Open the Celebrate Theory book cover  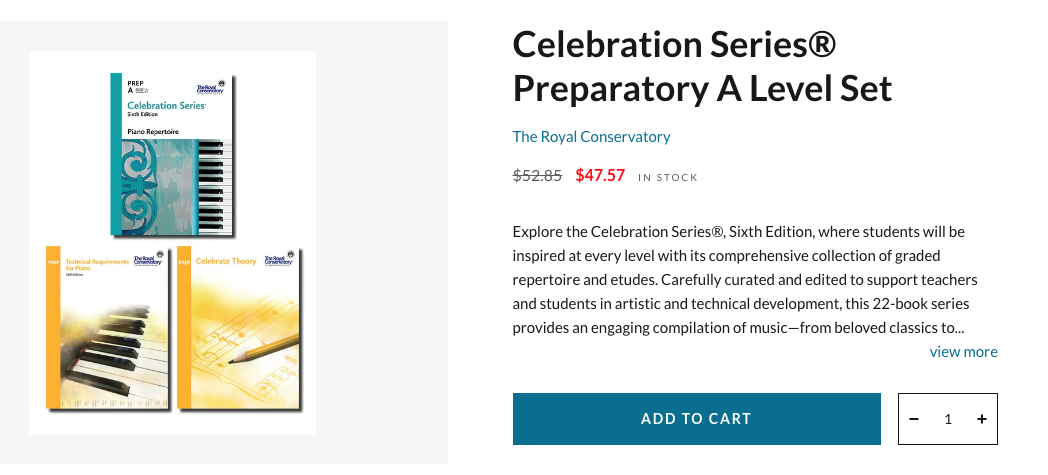point(239,327)
